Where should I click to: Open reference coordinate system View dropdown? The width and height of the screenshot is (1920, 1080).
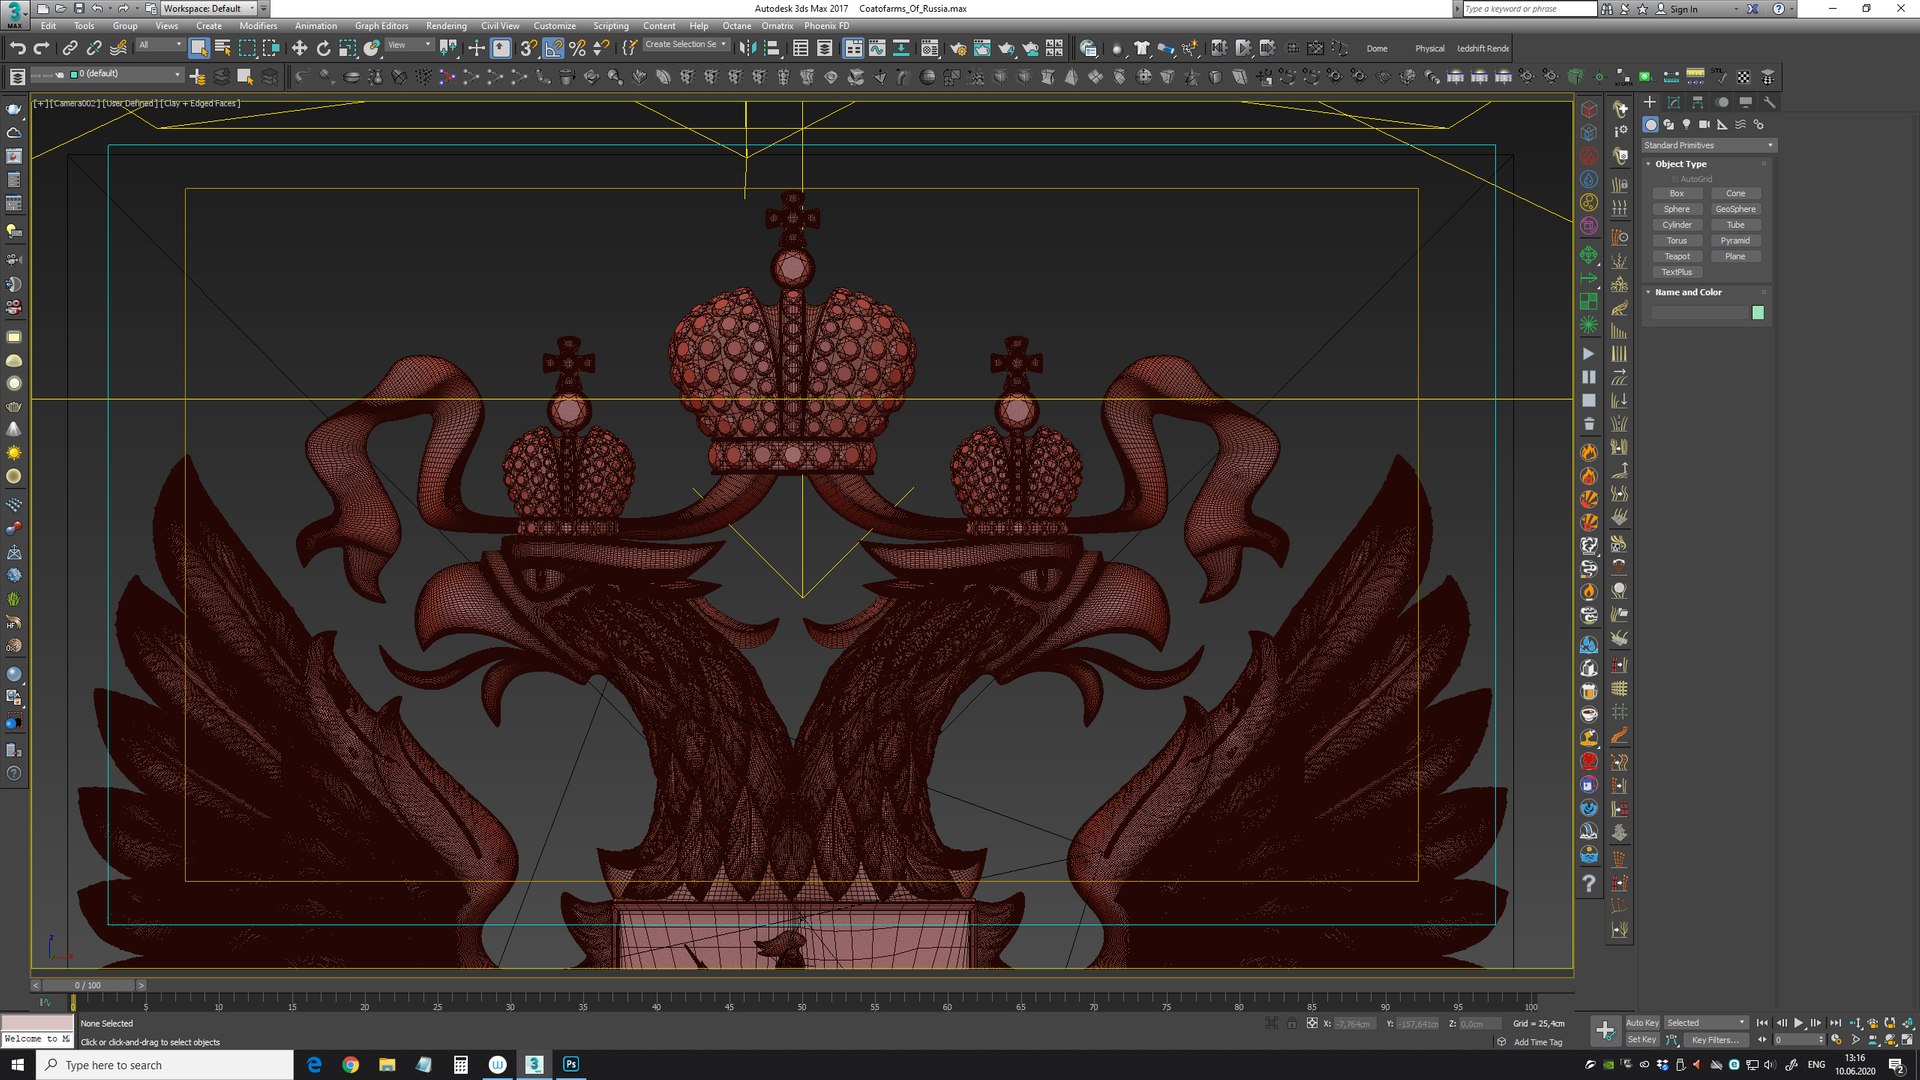coord(409,45)
